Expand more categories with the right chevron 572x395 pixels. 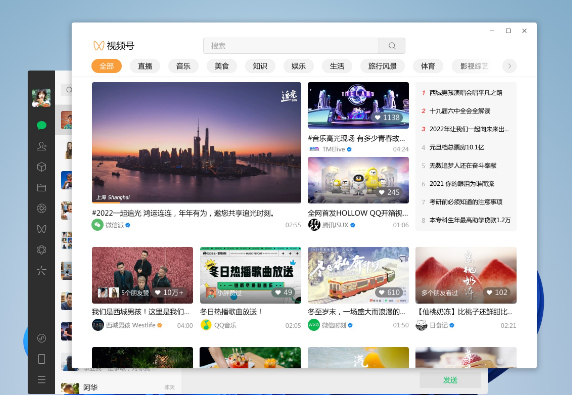pyautogui.click(x=509, y=66)
